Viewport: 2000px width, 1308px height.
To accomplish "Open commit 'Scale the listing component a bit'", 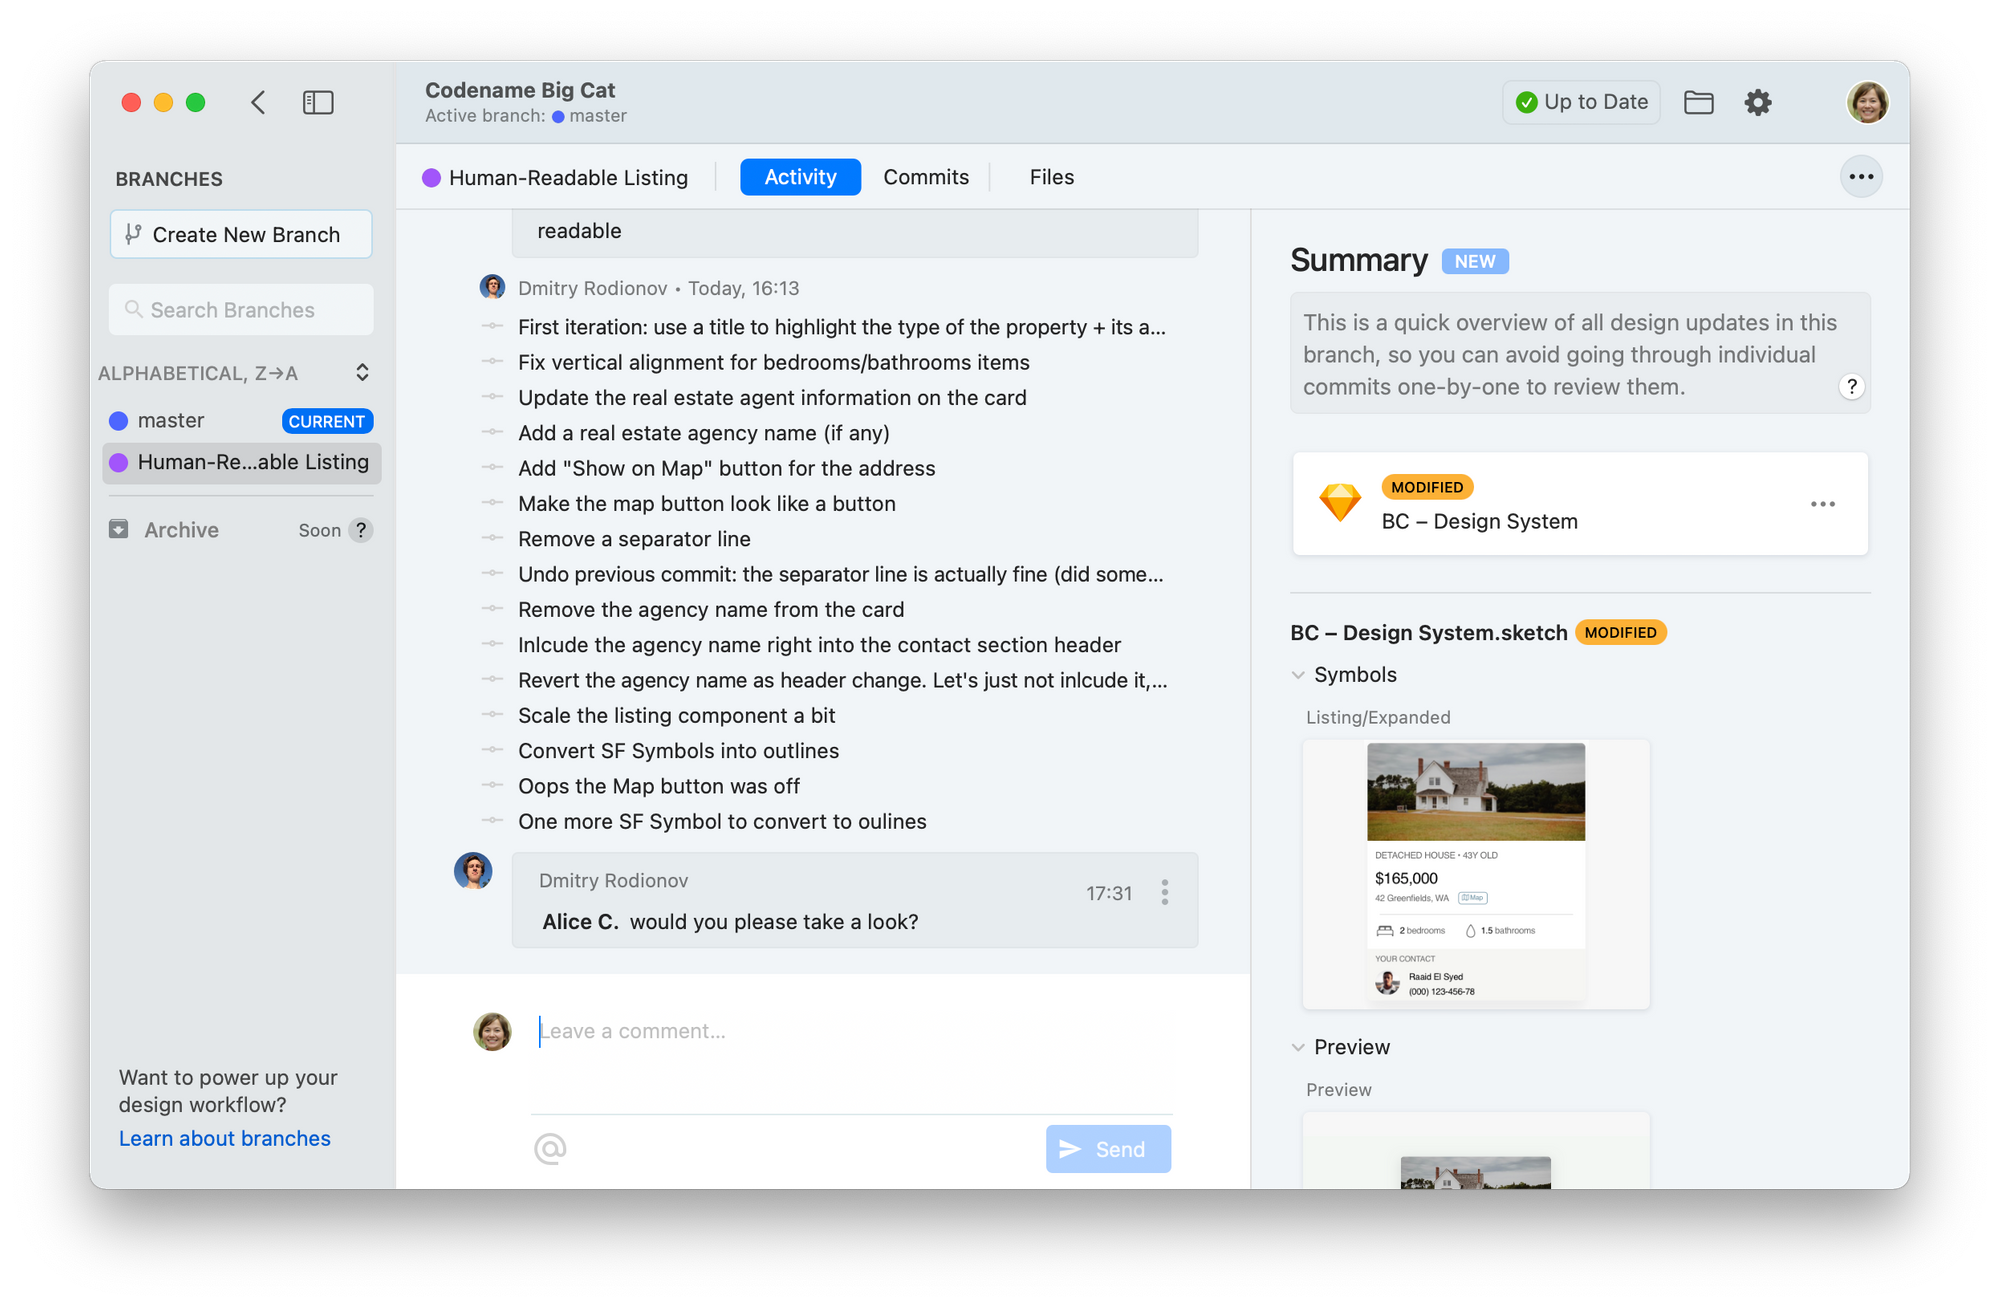I will pos(677,716).
